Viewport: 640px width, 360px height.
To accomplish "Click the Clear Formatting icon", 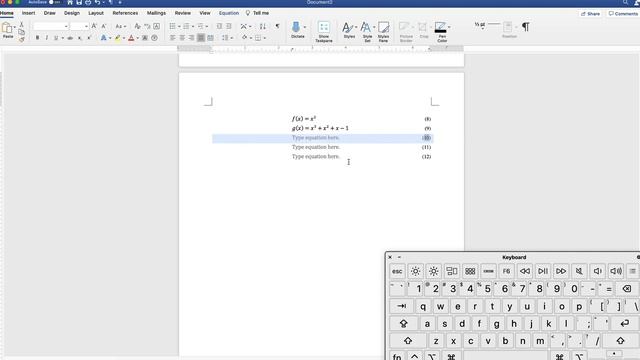I will pyautogui.click(x=137, y=26).
